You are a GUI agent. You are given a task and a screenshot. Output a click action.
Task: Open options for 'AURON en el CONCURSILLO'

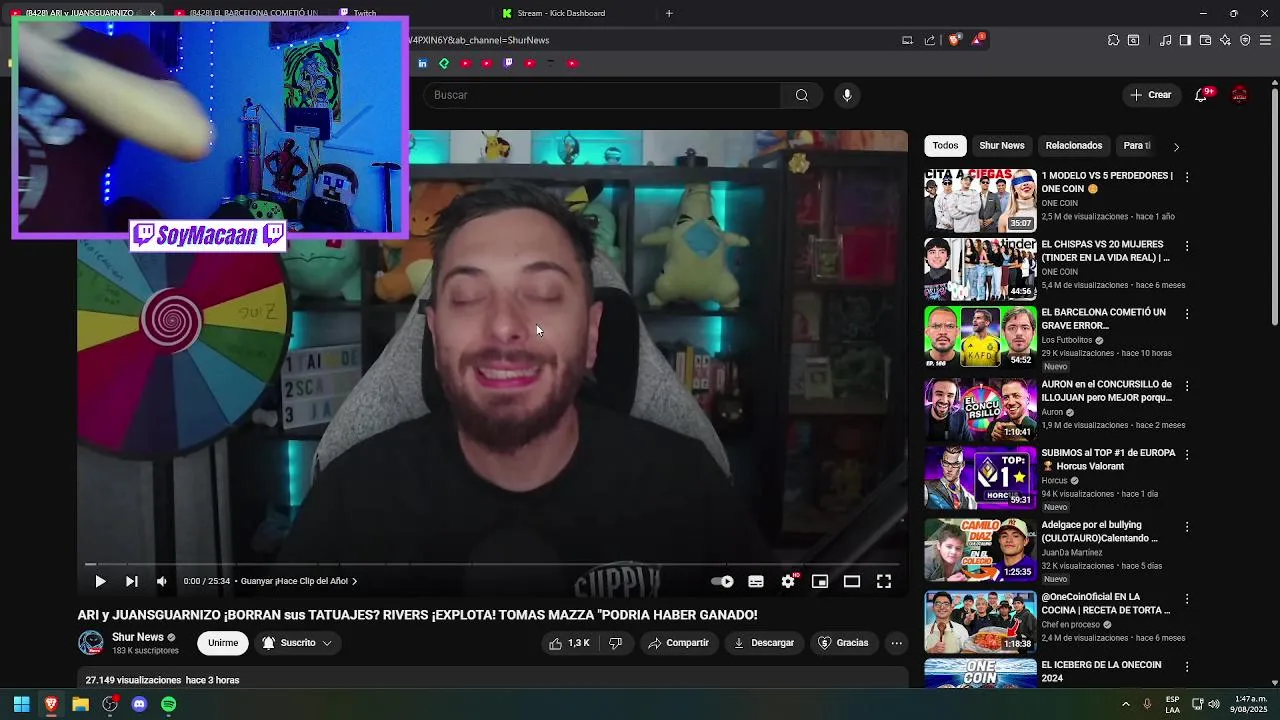click(1187, 386)
